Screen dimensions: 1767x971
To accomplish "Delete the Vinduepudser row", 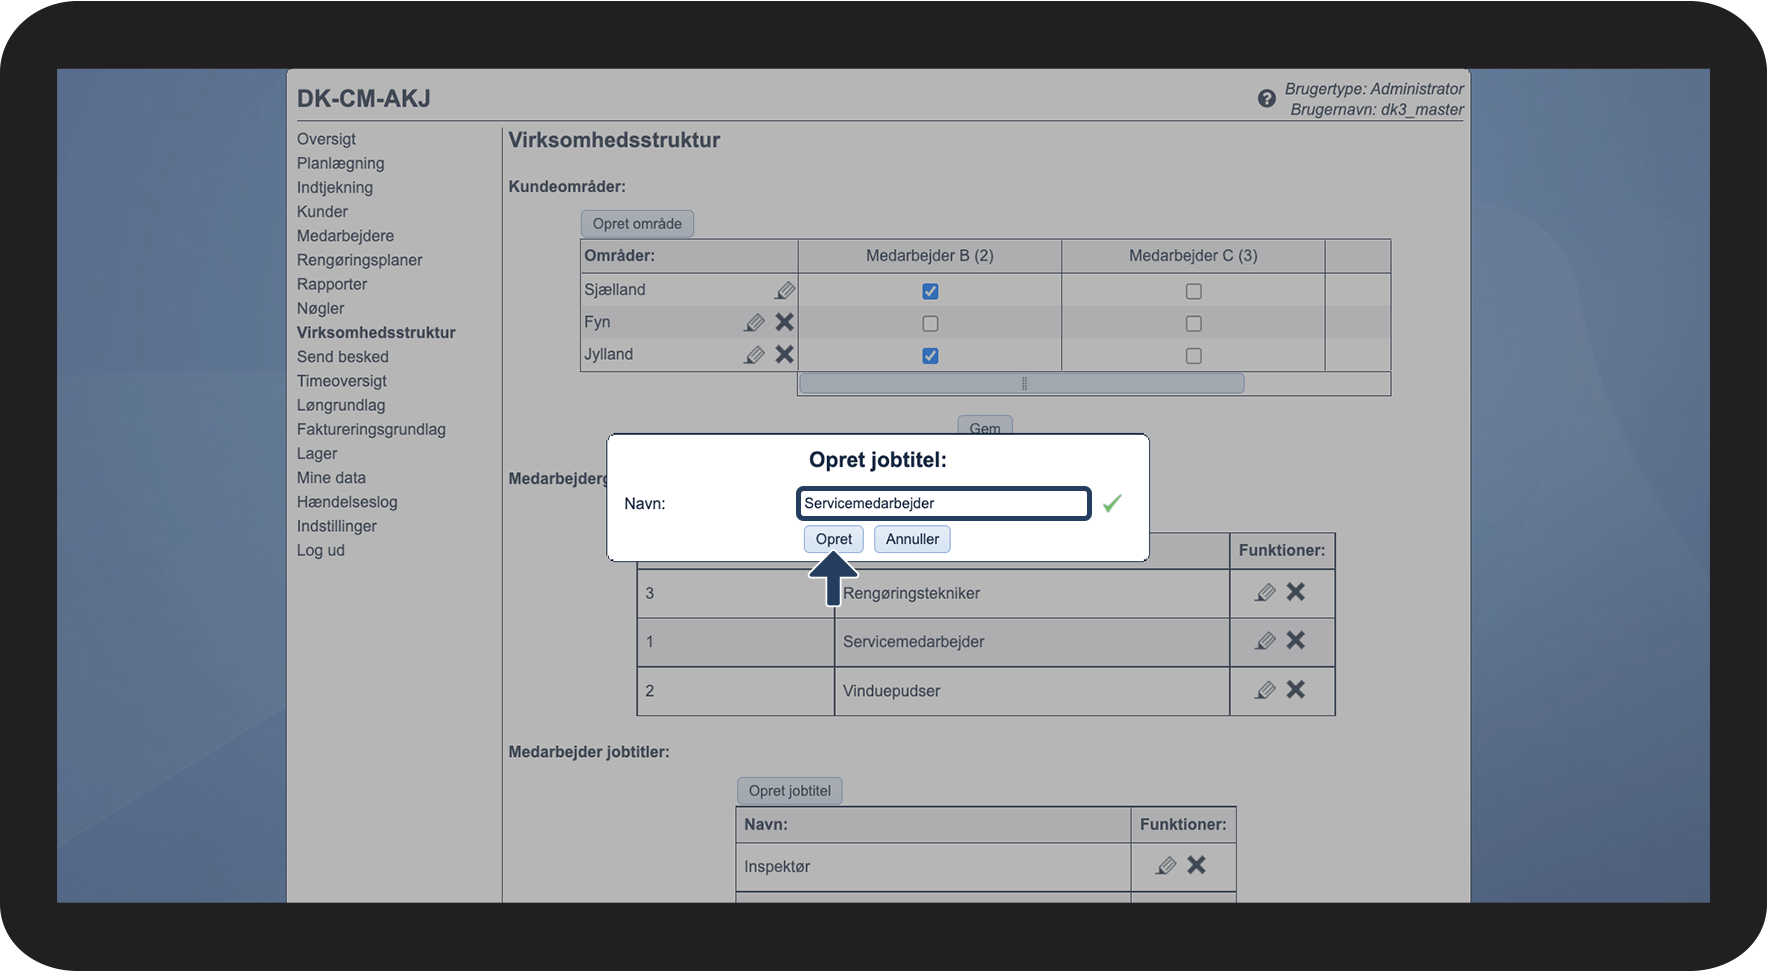I will pos(1296,689).
